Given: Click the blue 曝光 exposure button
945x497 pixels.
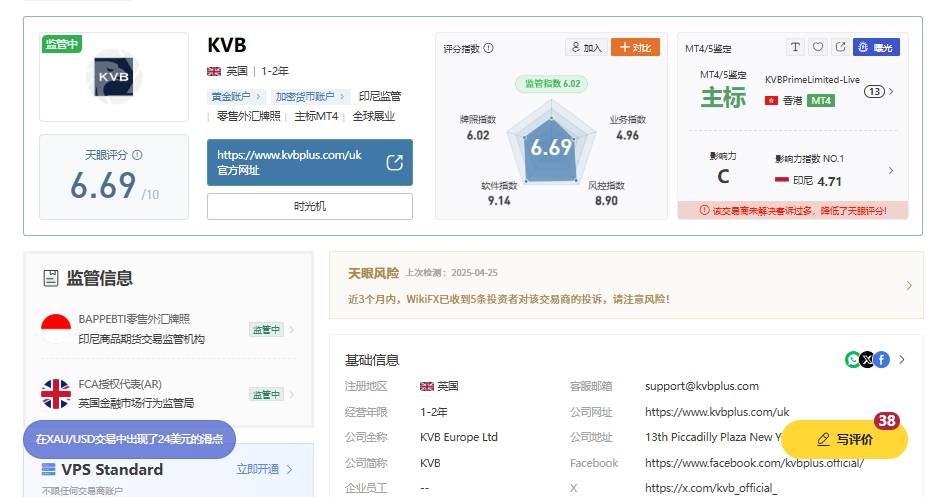Looking at the screenshot, I should click(x=876, y=47).
